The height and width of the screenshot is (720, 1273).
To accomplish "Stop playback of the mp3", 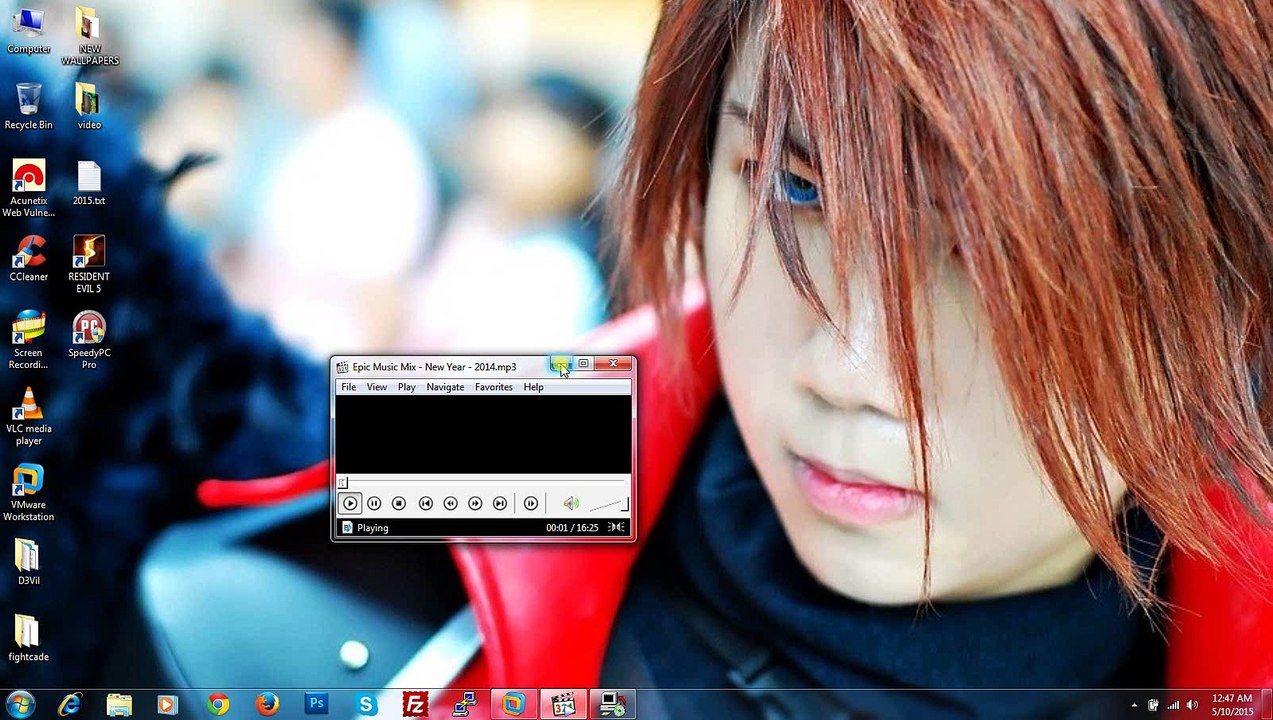I will 399,504.
